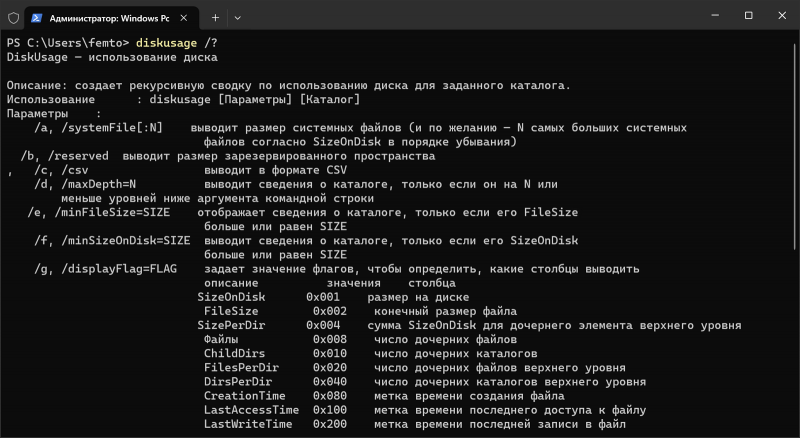Open a new tab with plus button
The width and height of the screenshot is (800, 438).
[215, 17]
